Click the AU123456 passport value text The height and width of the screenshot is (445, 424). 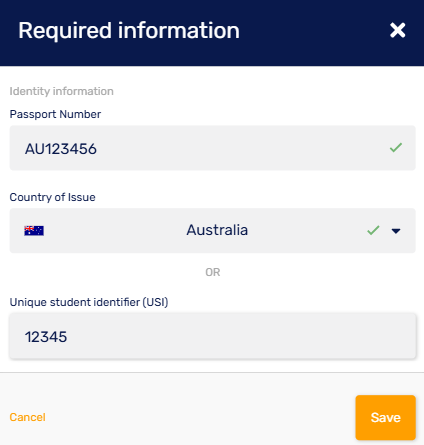click(x=61, y=149)
